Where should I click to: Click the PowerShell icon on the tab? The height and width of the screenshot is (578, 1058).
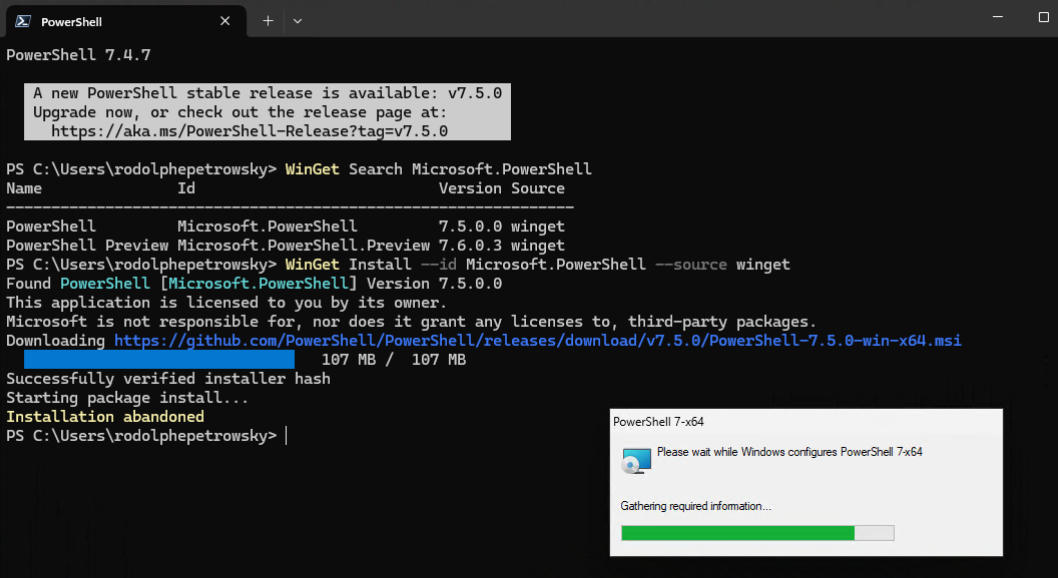[x=23, y=21]
